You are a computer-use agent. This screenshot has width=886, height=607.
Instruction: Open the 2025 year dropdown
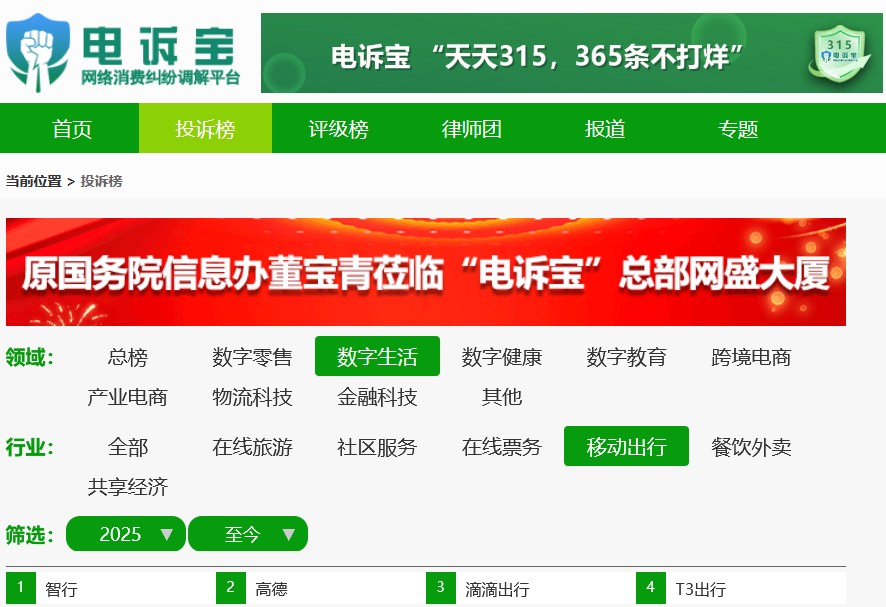[x=126, y=534]
